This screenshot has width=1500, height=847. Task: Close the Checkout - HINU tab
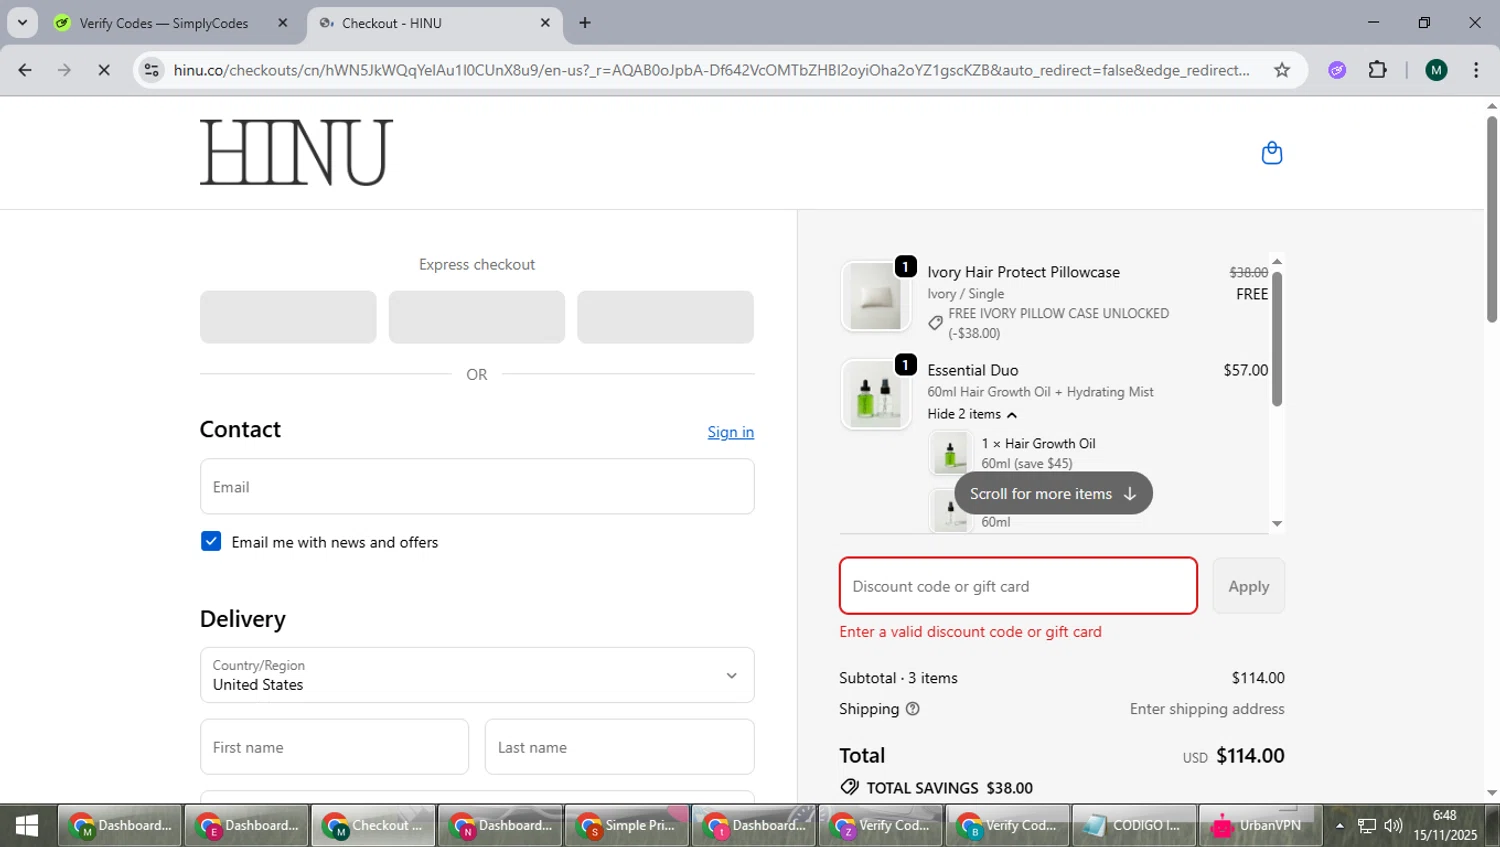545,23
